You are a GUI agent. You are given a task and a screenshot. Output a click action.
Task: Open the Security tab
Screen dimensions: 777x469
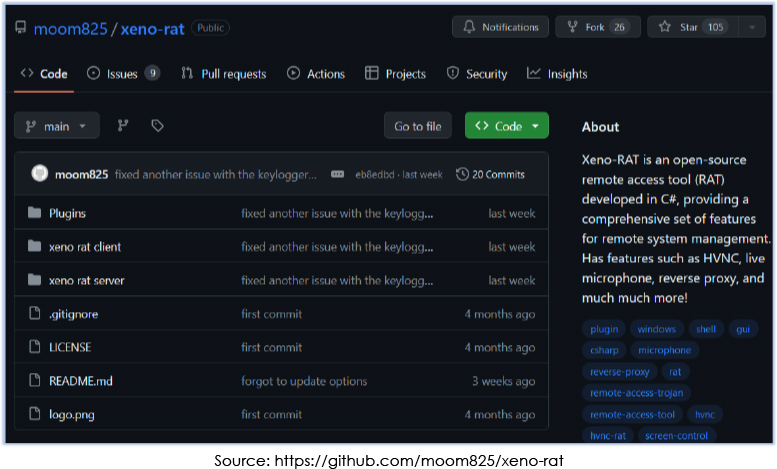point(477,74)
